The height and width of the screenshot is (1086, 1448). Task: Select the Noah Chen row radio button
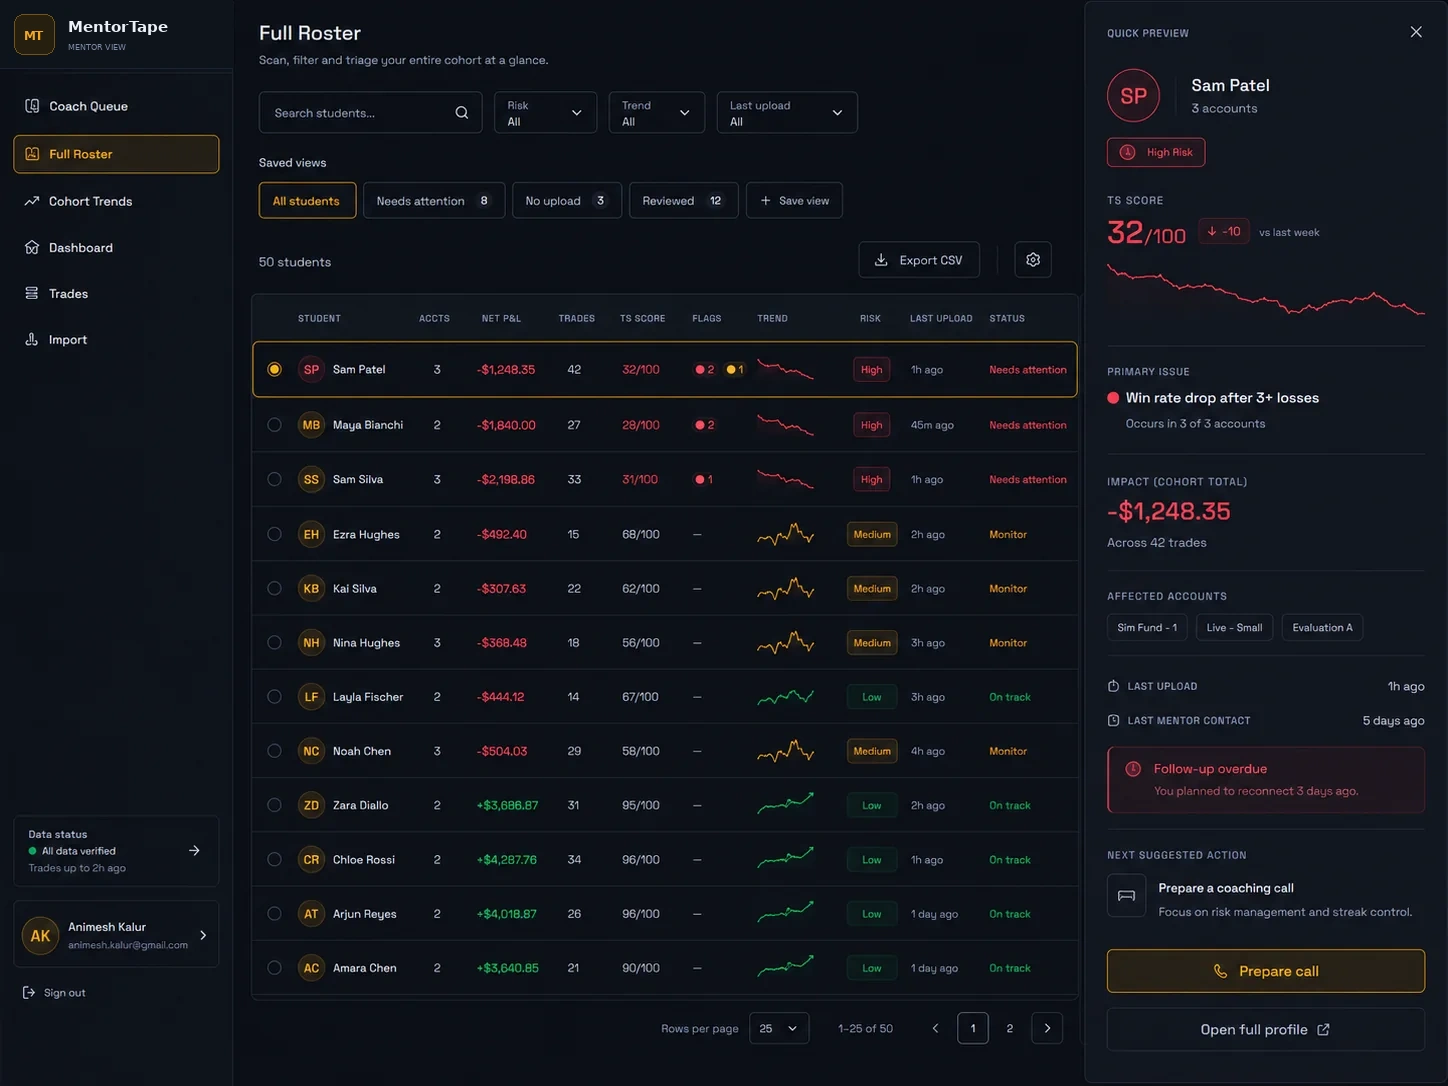tap(274, 751)
